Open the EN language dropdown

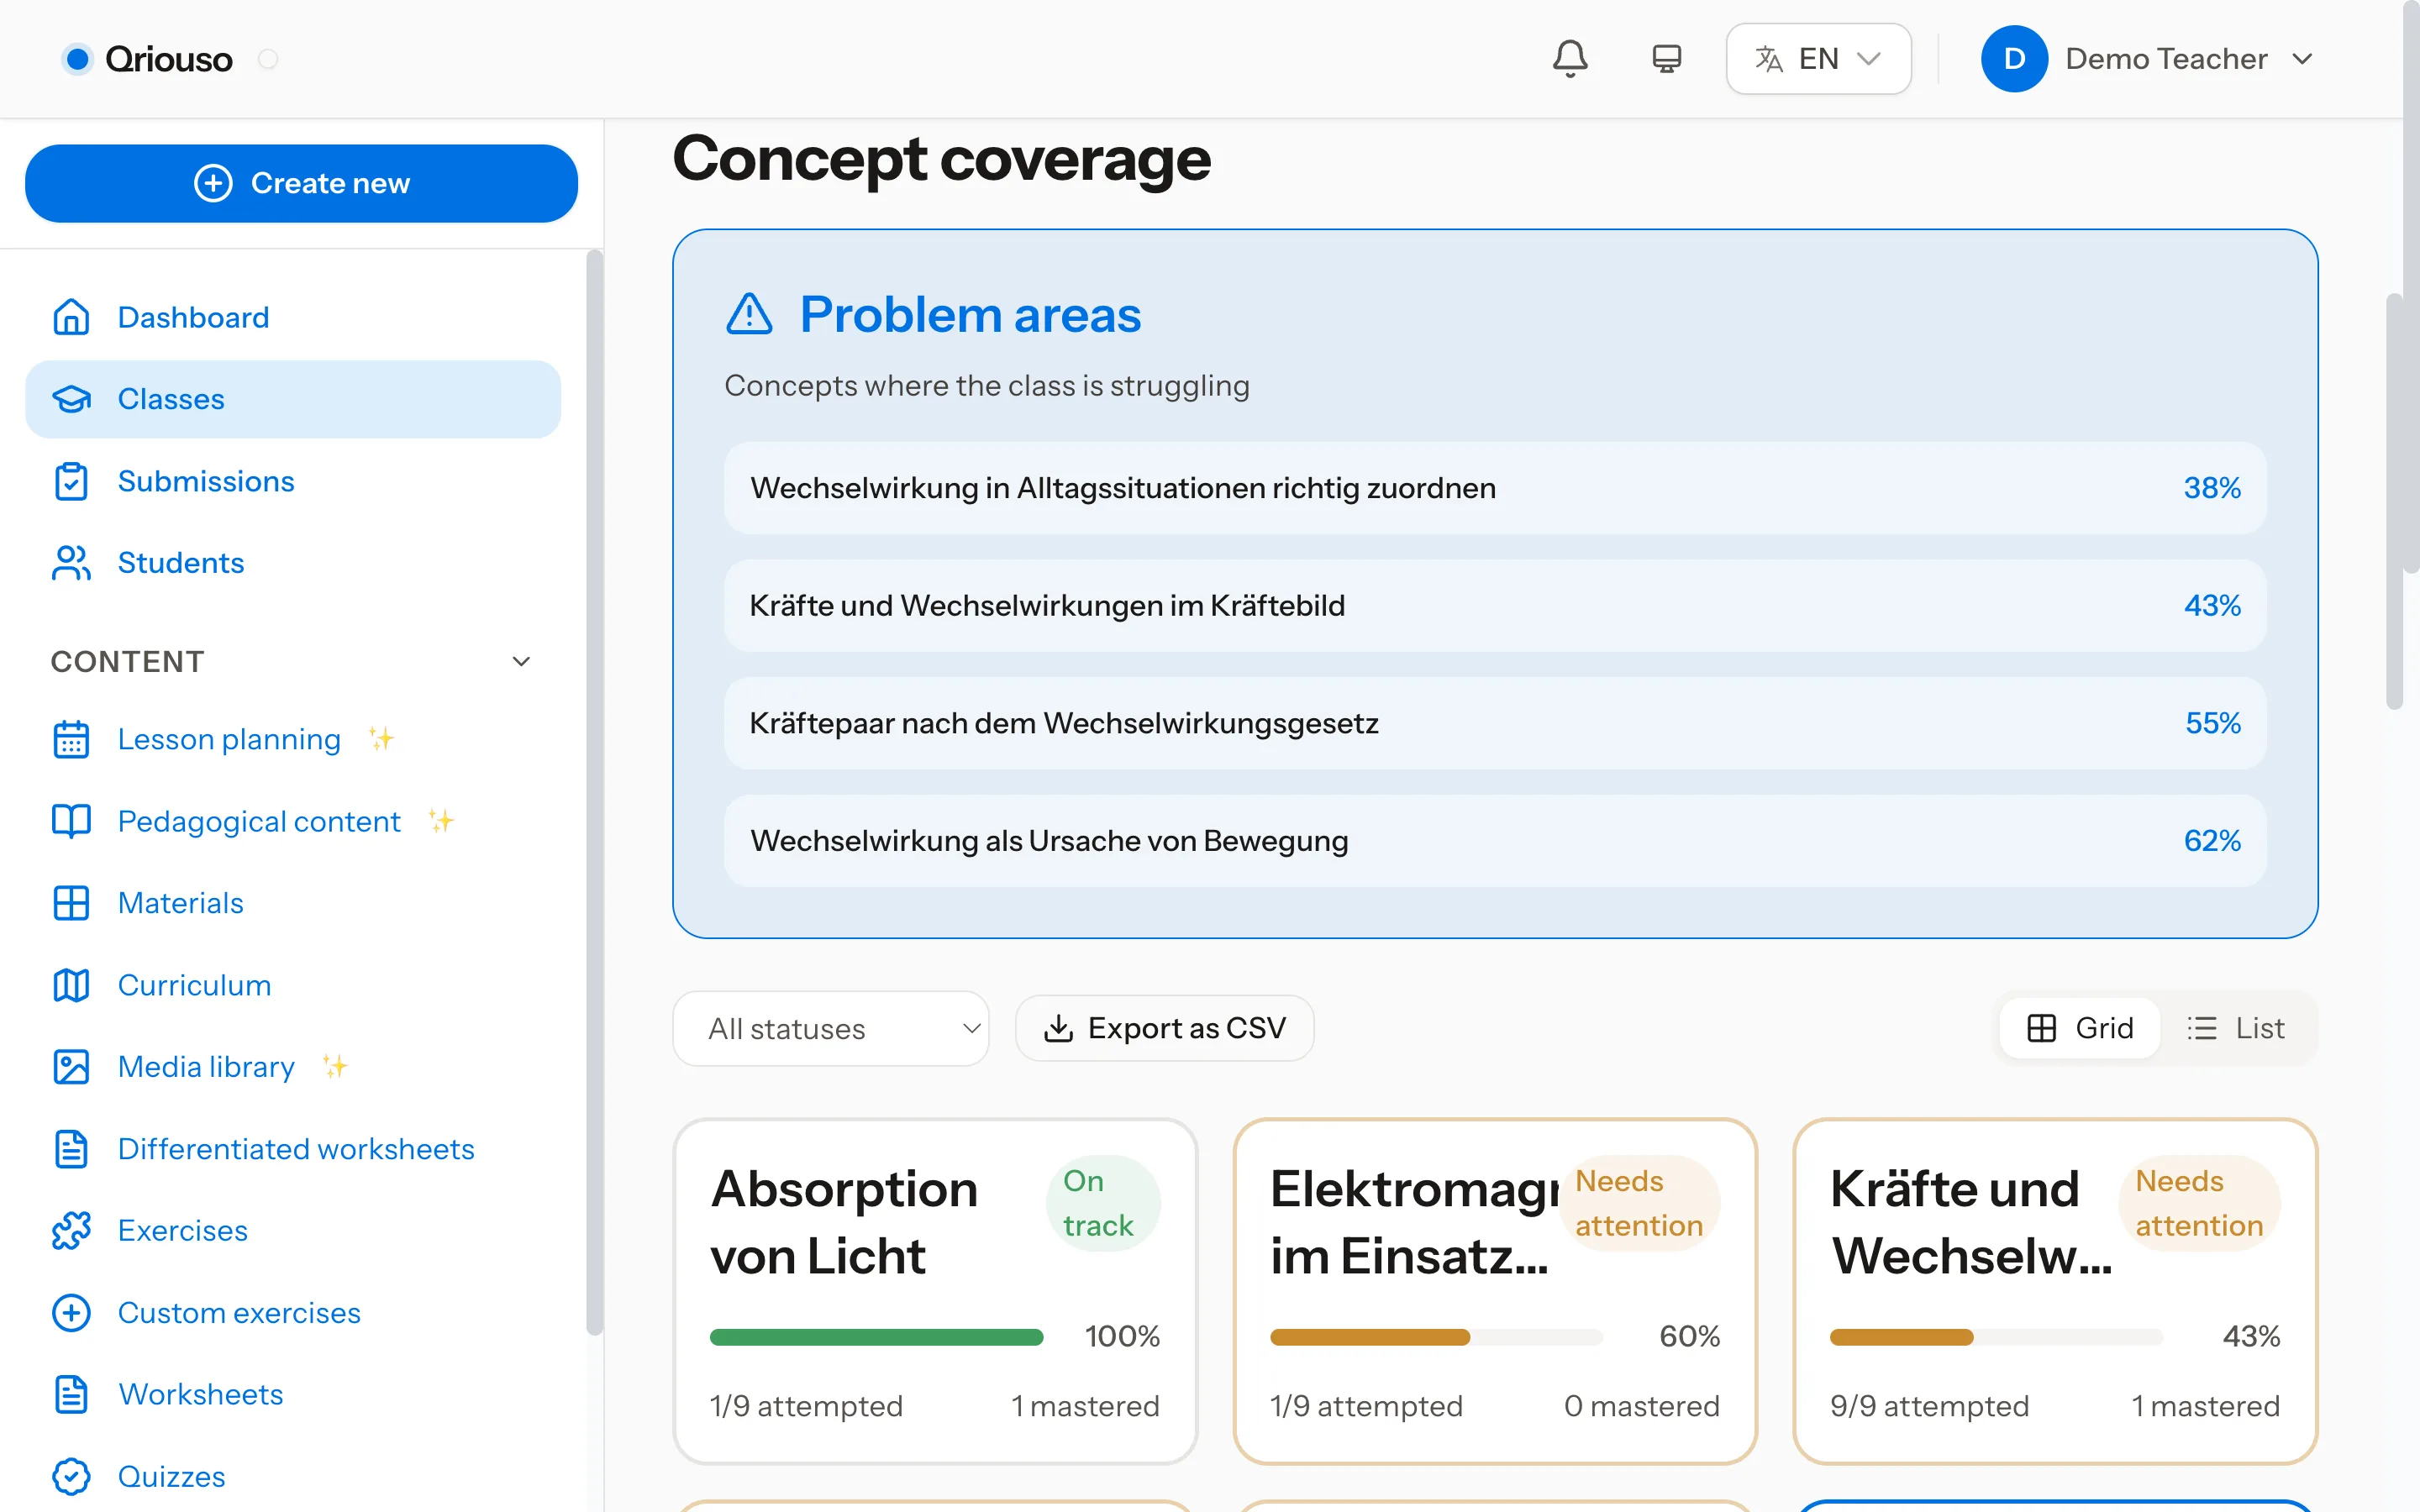[1818, 59]
